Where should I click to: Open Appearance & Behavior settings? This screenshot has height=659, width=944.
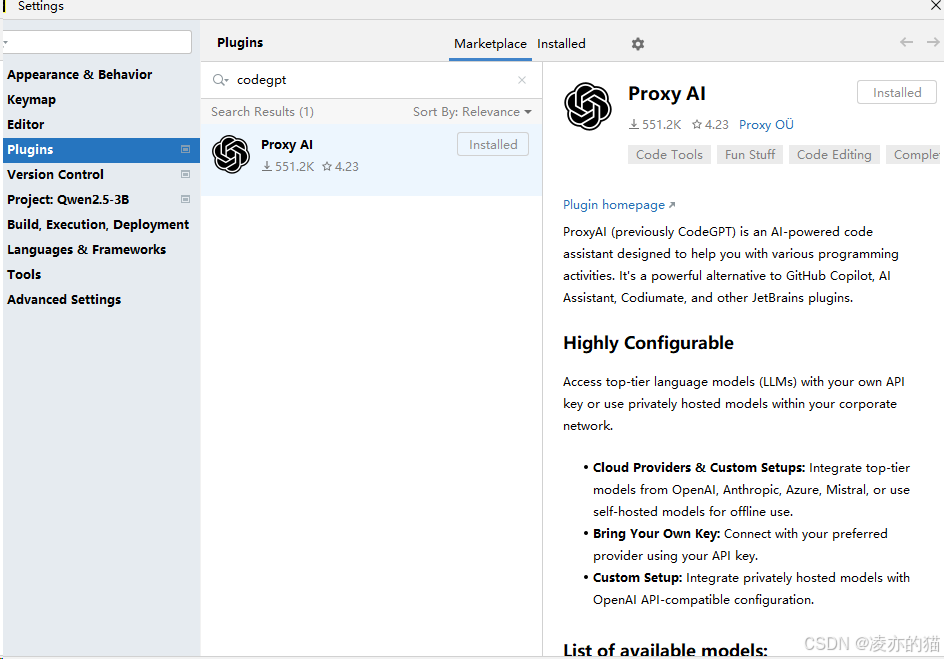79,75
